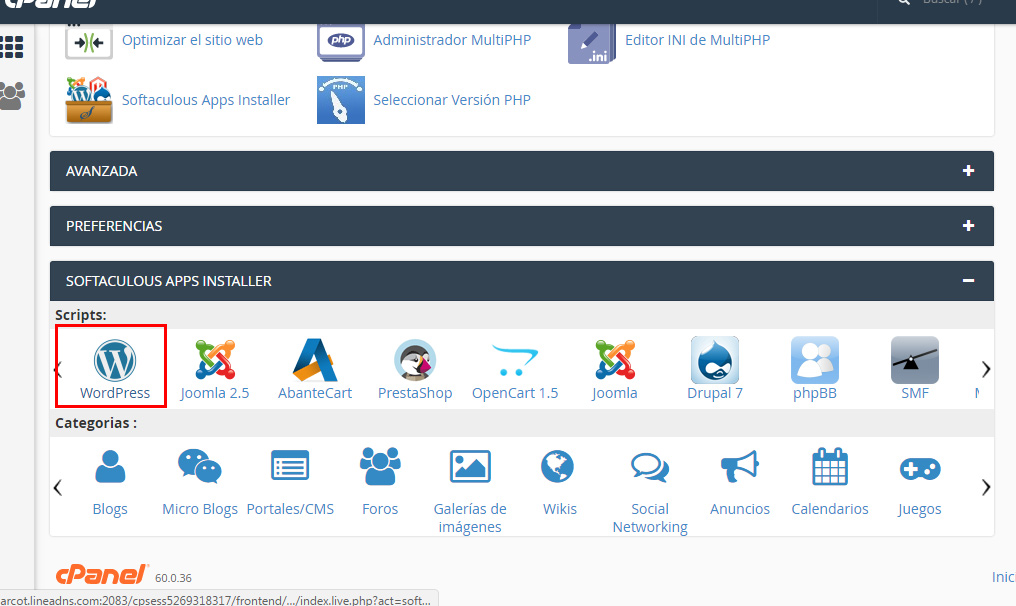This screenshot has height=606, width=1016.
Task: Click the phpBB script icon
Action: 814,360
